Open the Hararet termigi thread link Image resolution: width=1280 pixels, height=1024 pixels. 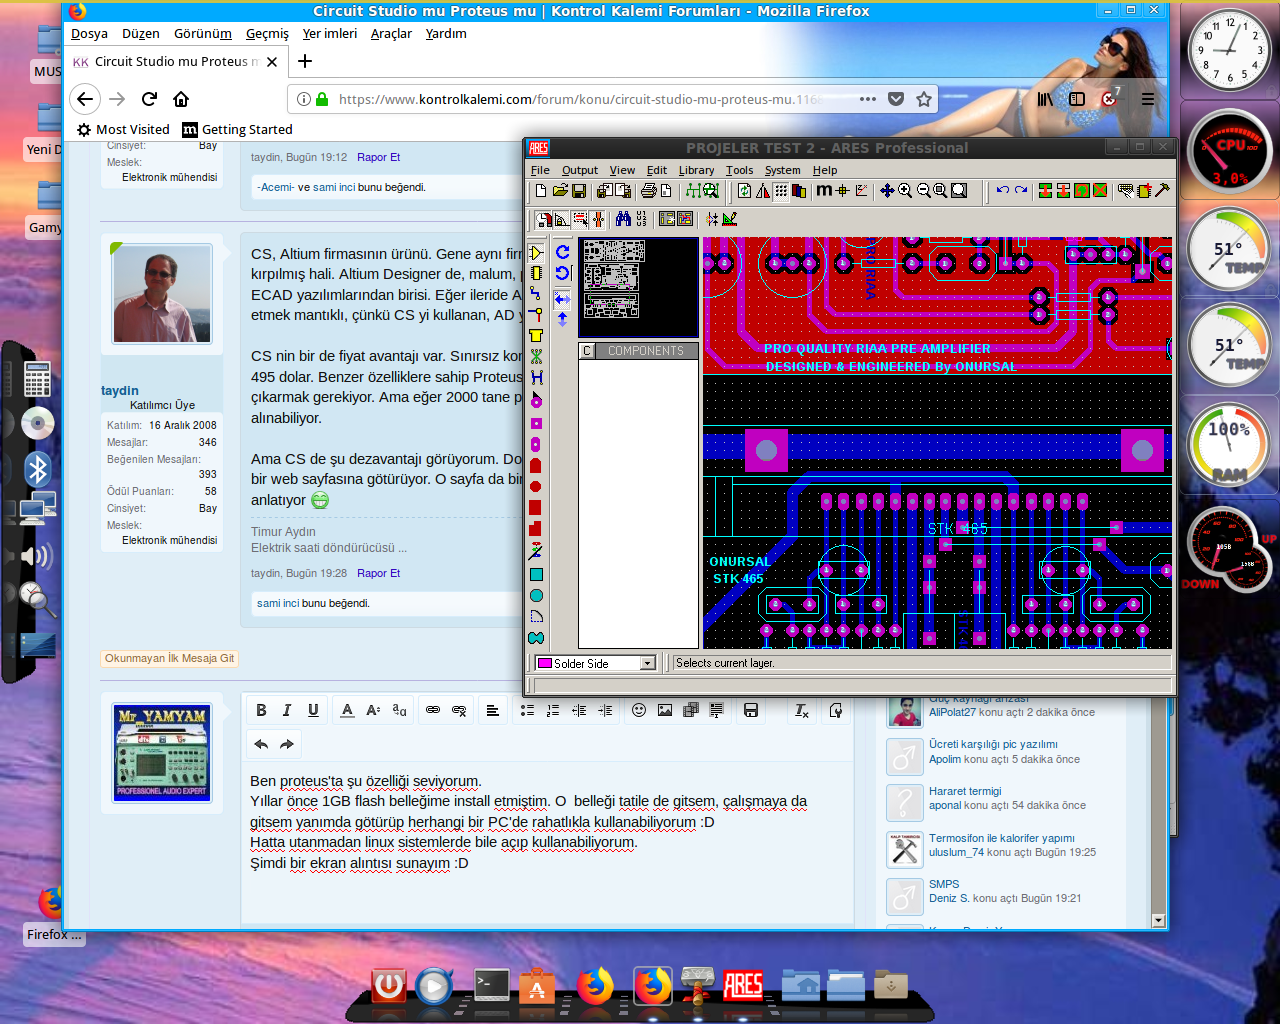tap(965, 791)
